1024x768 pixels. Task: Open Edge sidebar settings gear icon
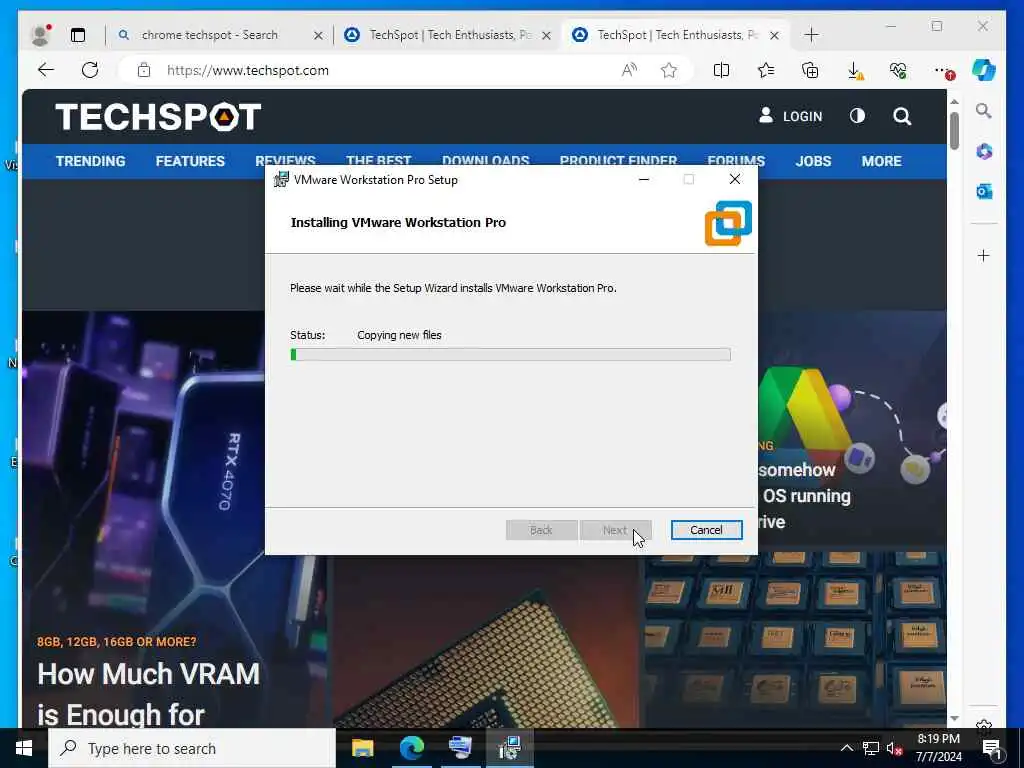point(984,724)
